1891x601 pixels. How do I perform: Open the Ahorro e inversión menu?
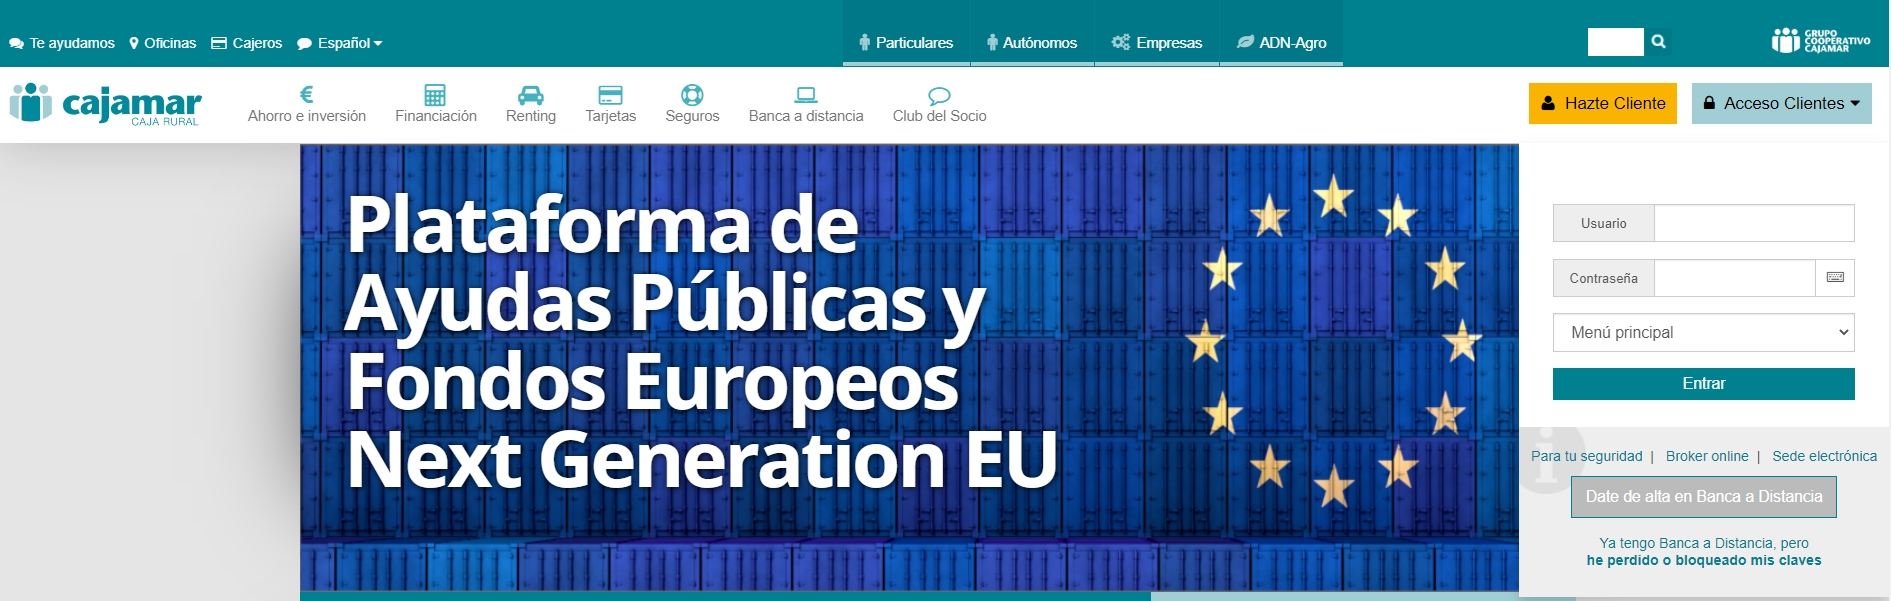(307, 116)
